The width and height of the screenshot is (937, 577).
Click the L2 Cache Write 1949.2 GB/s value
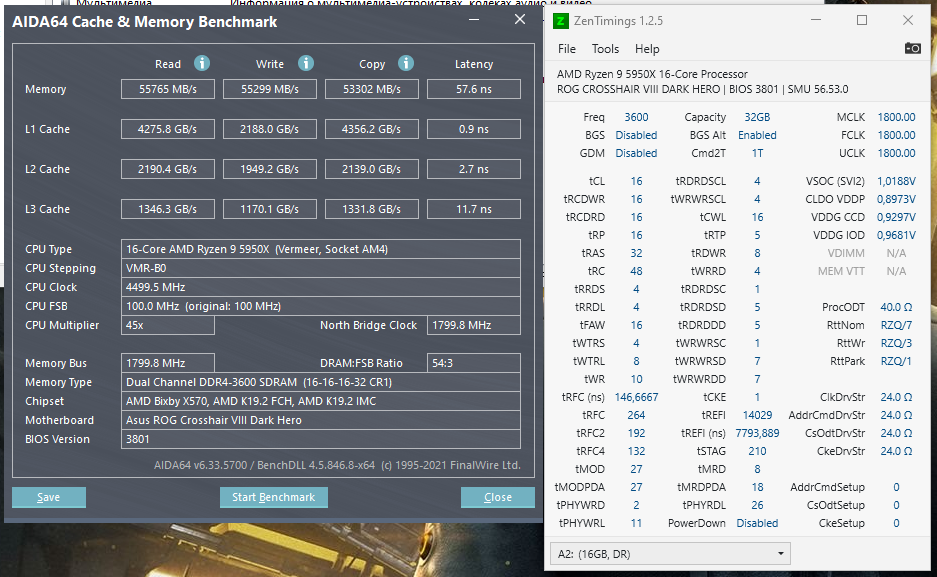(x=270, y=169)
